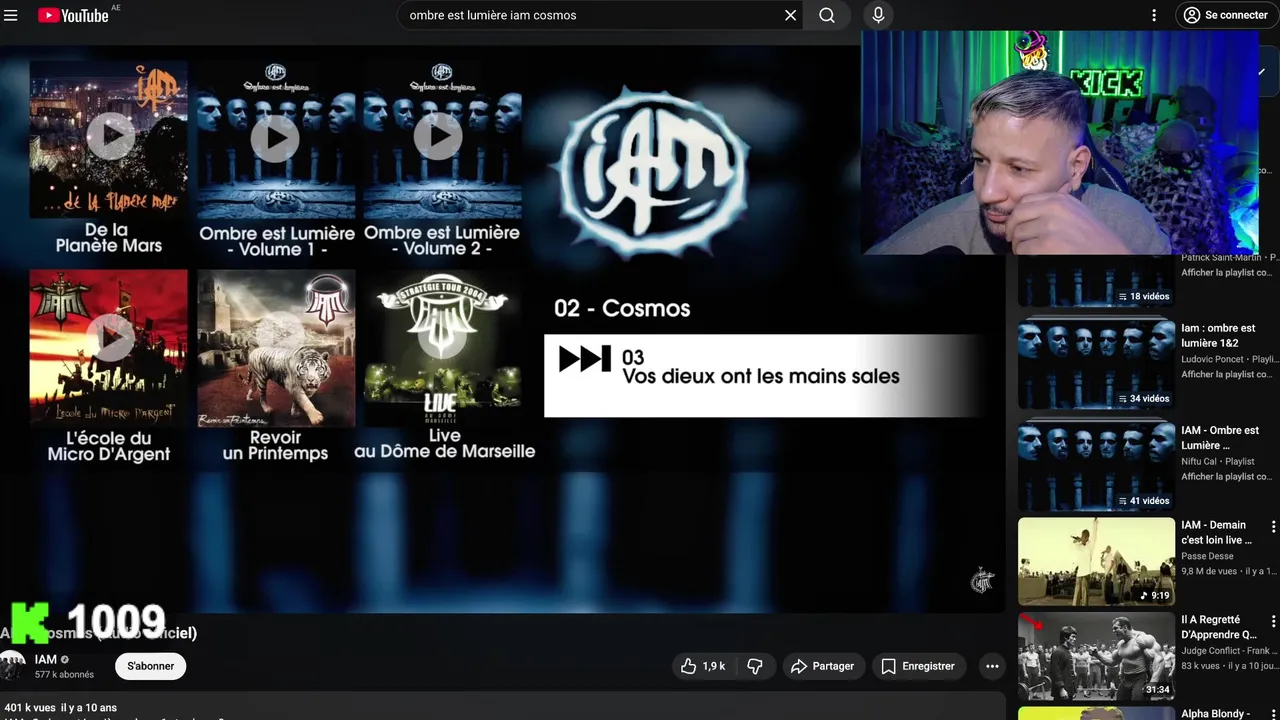Open the YouTube hamburger guide menu
The height and width of the screenshot is (720, 1280).
click(11, 15)
